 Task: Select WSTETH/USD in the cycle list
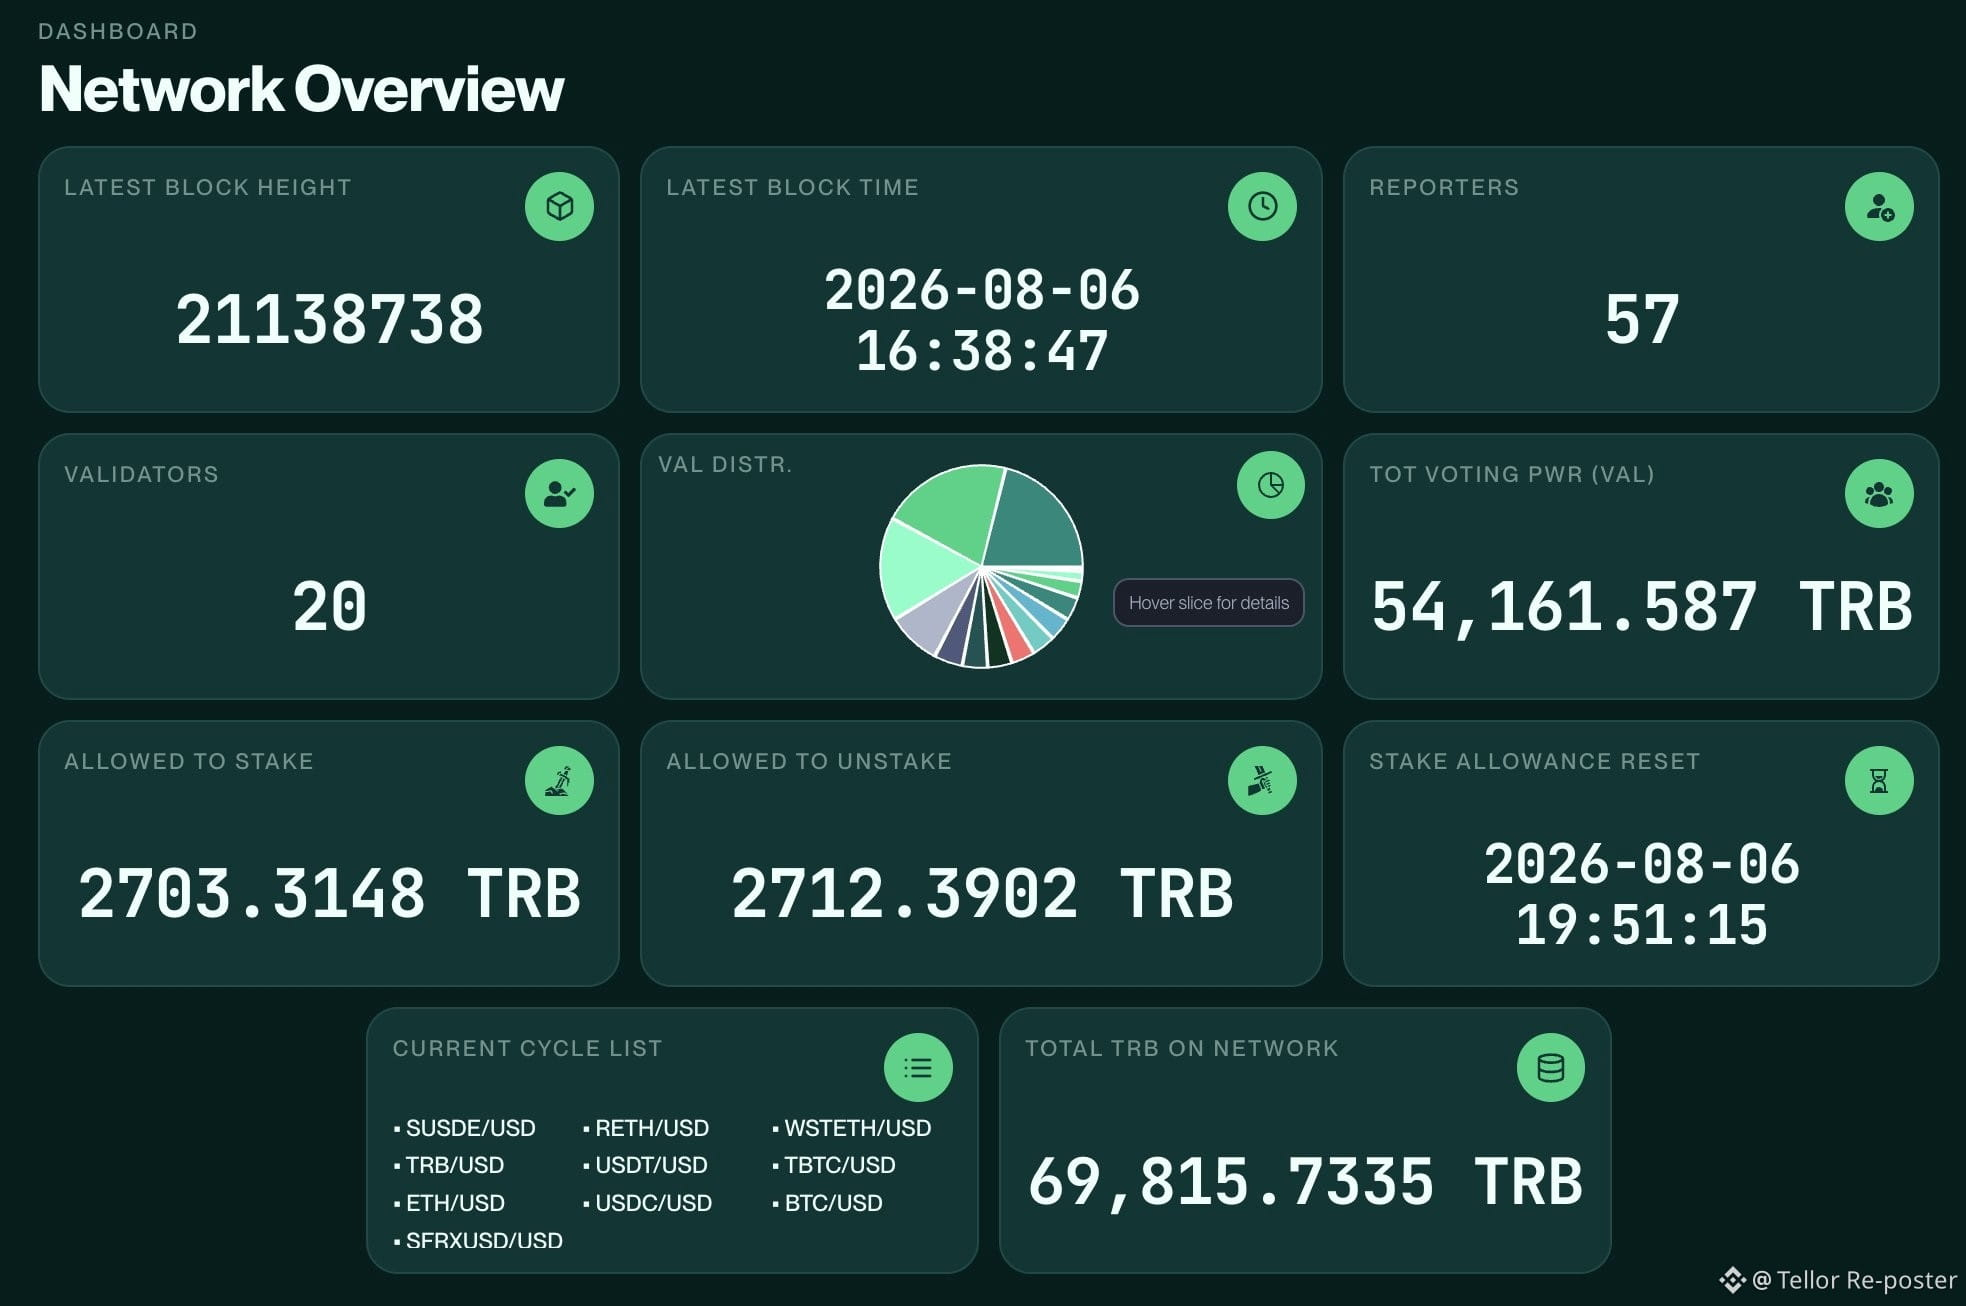point(858,1128)
